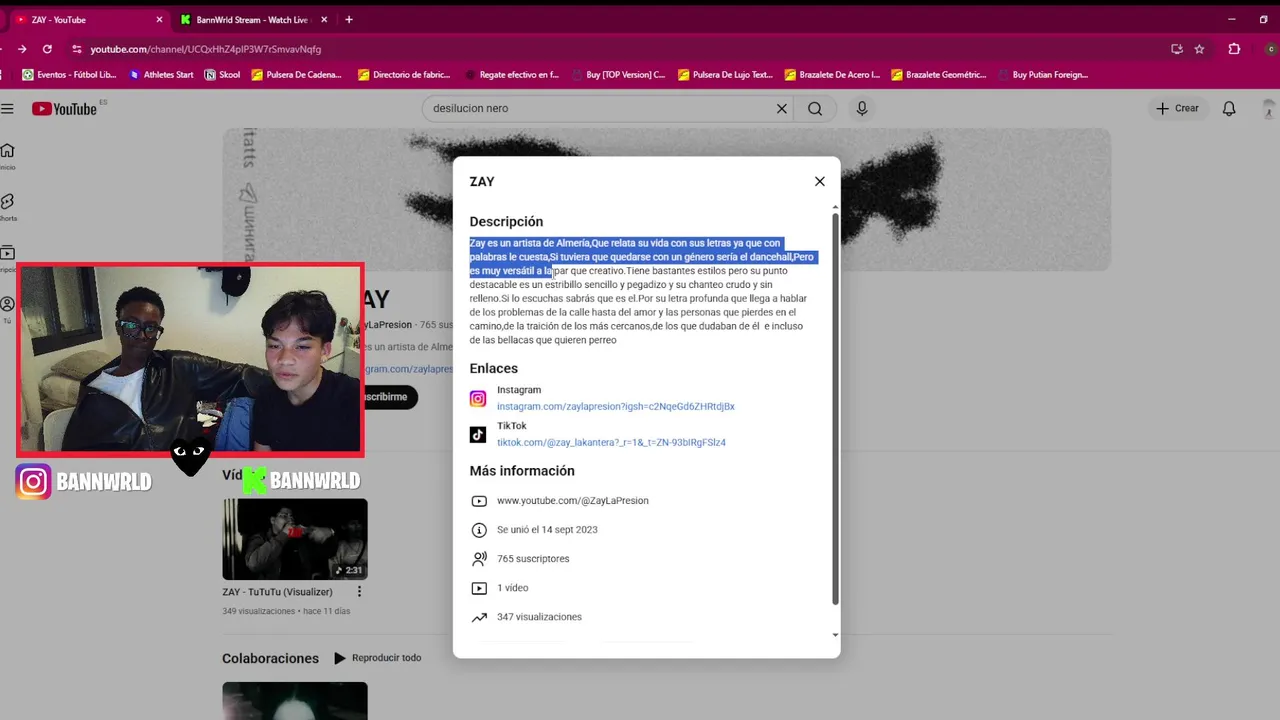Image resolution: width=1280 pixels, height=720 pixels.
Task: Open the YouTube hamburger guide menu
Action: (7, 108)
